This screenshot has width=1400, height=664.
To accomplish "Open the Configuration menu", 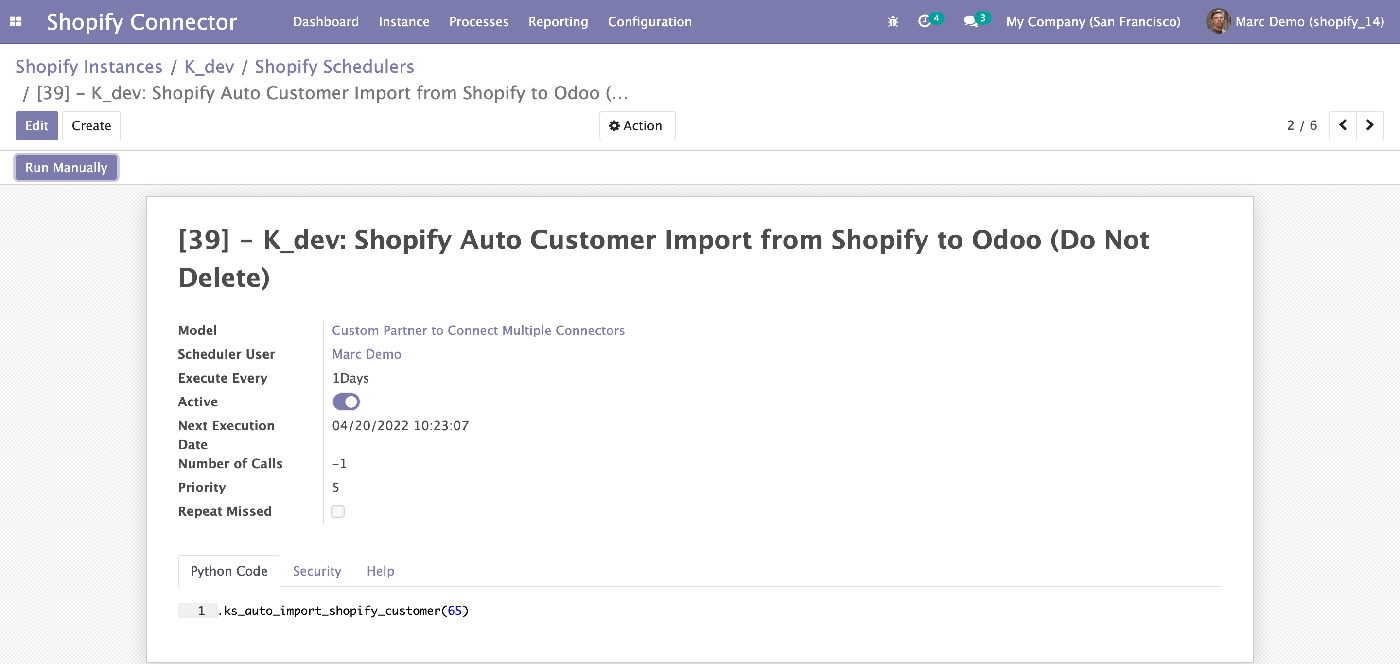I will point(650,21).
